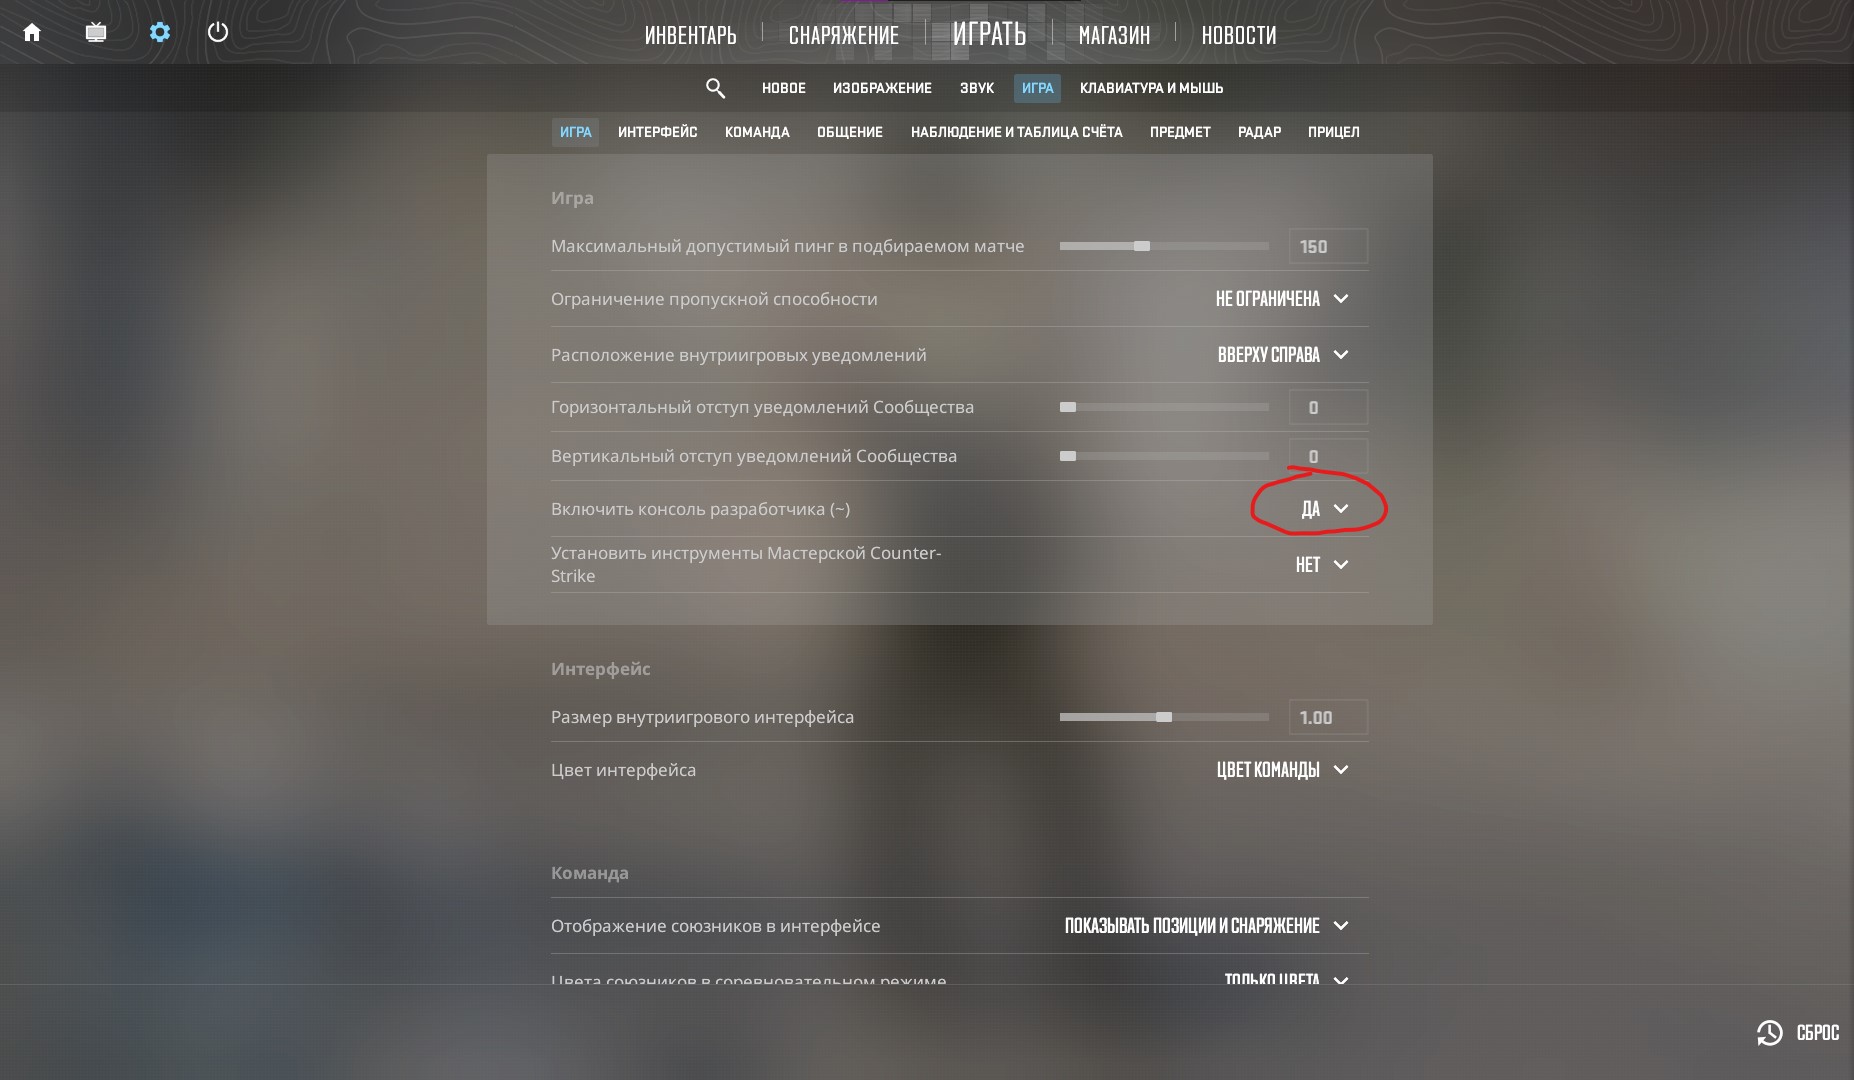The width and height of the screenshot is (1854, 1080).
Task: Toggle Workshop tools НЕТ option
Action: pos(1322,565)
